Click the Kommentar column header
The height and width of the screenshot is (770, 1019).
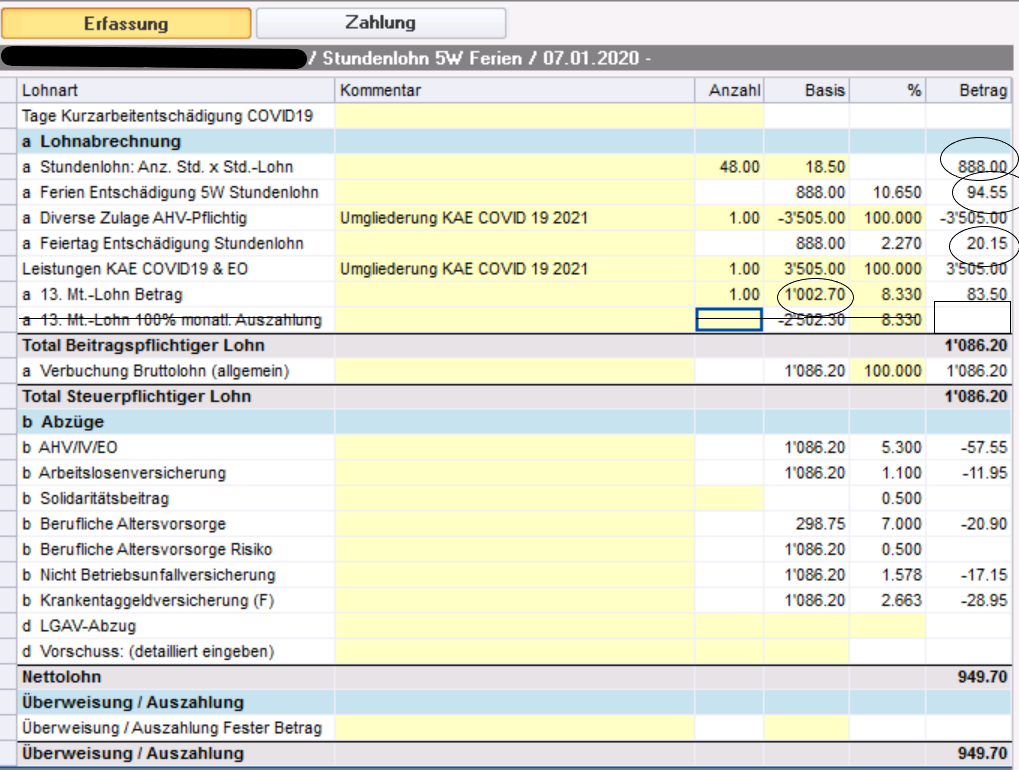coord(515,90)
